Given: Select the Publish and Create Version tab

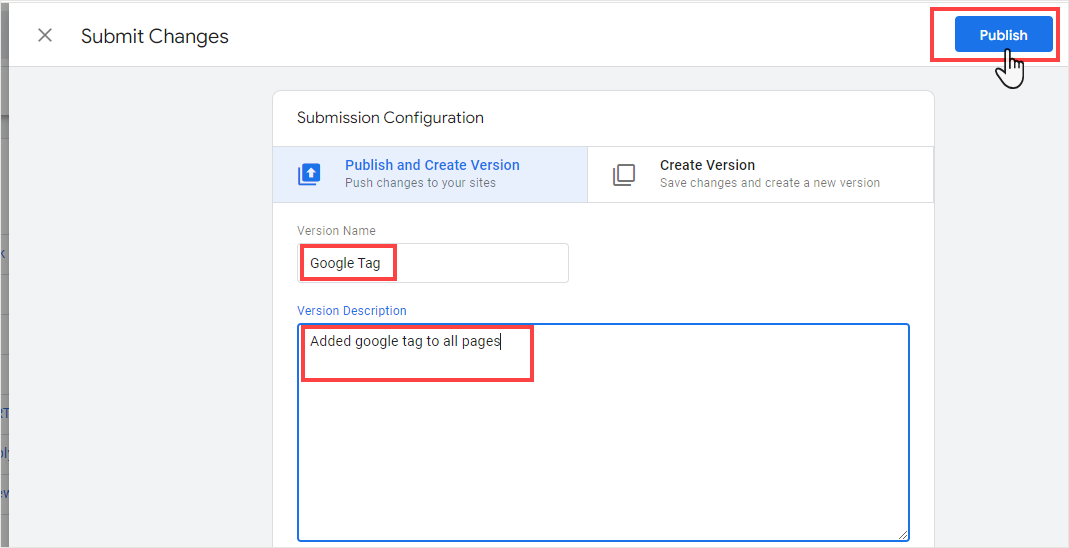Looking at the screenshot, I should [430, 174].
